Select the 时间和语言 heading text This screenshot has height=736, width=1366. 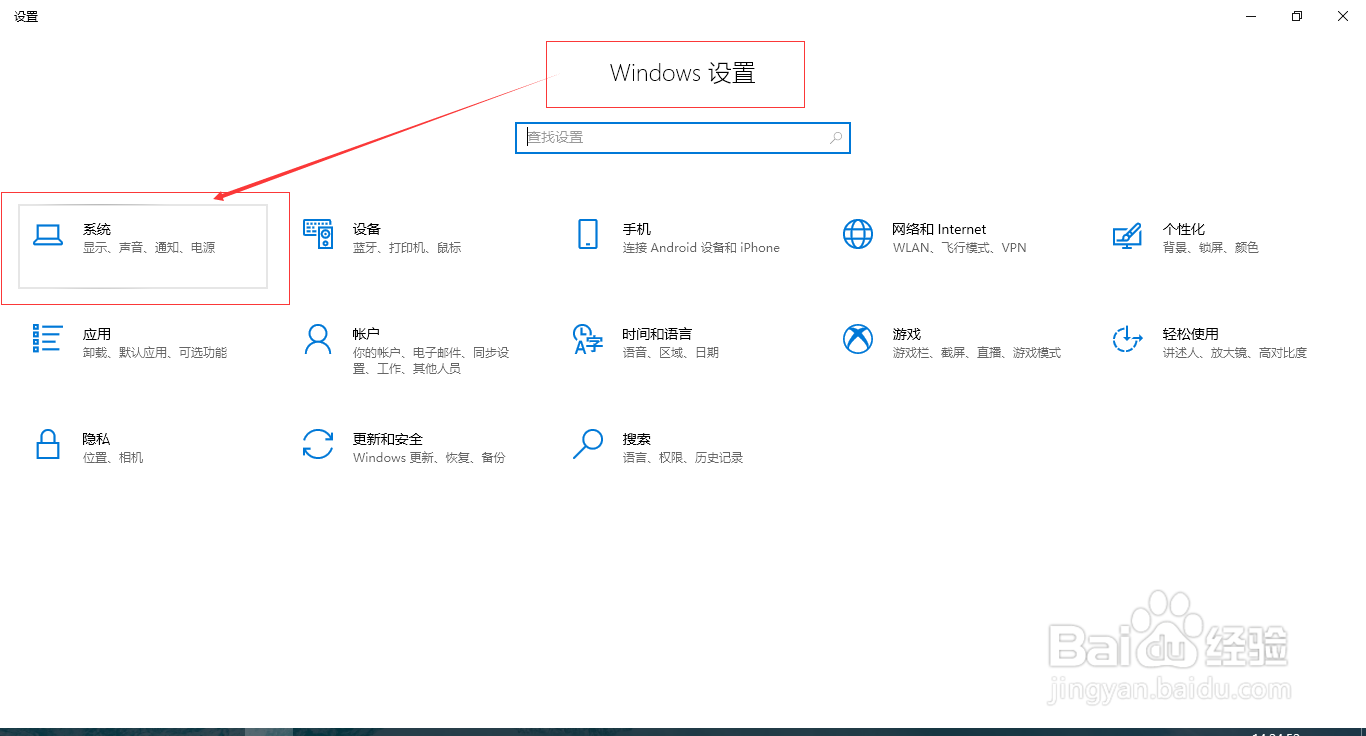[657, 334]
